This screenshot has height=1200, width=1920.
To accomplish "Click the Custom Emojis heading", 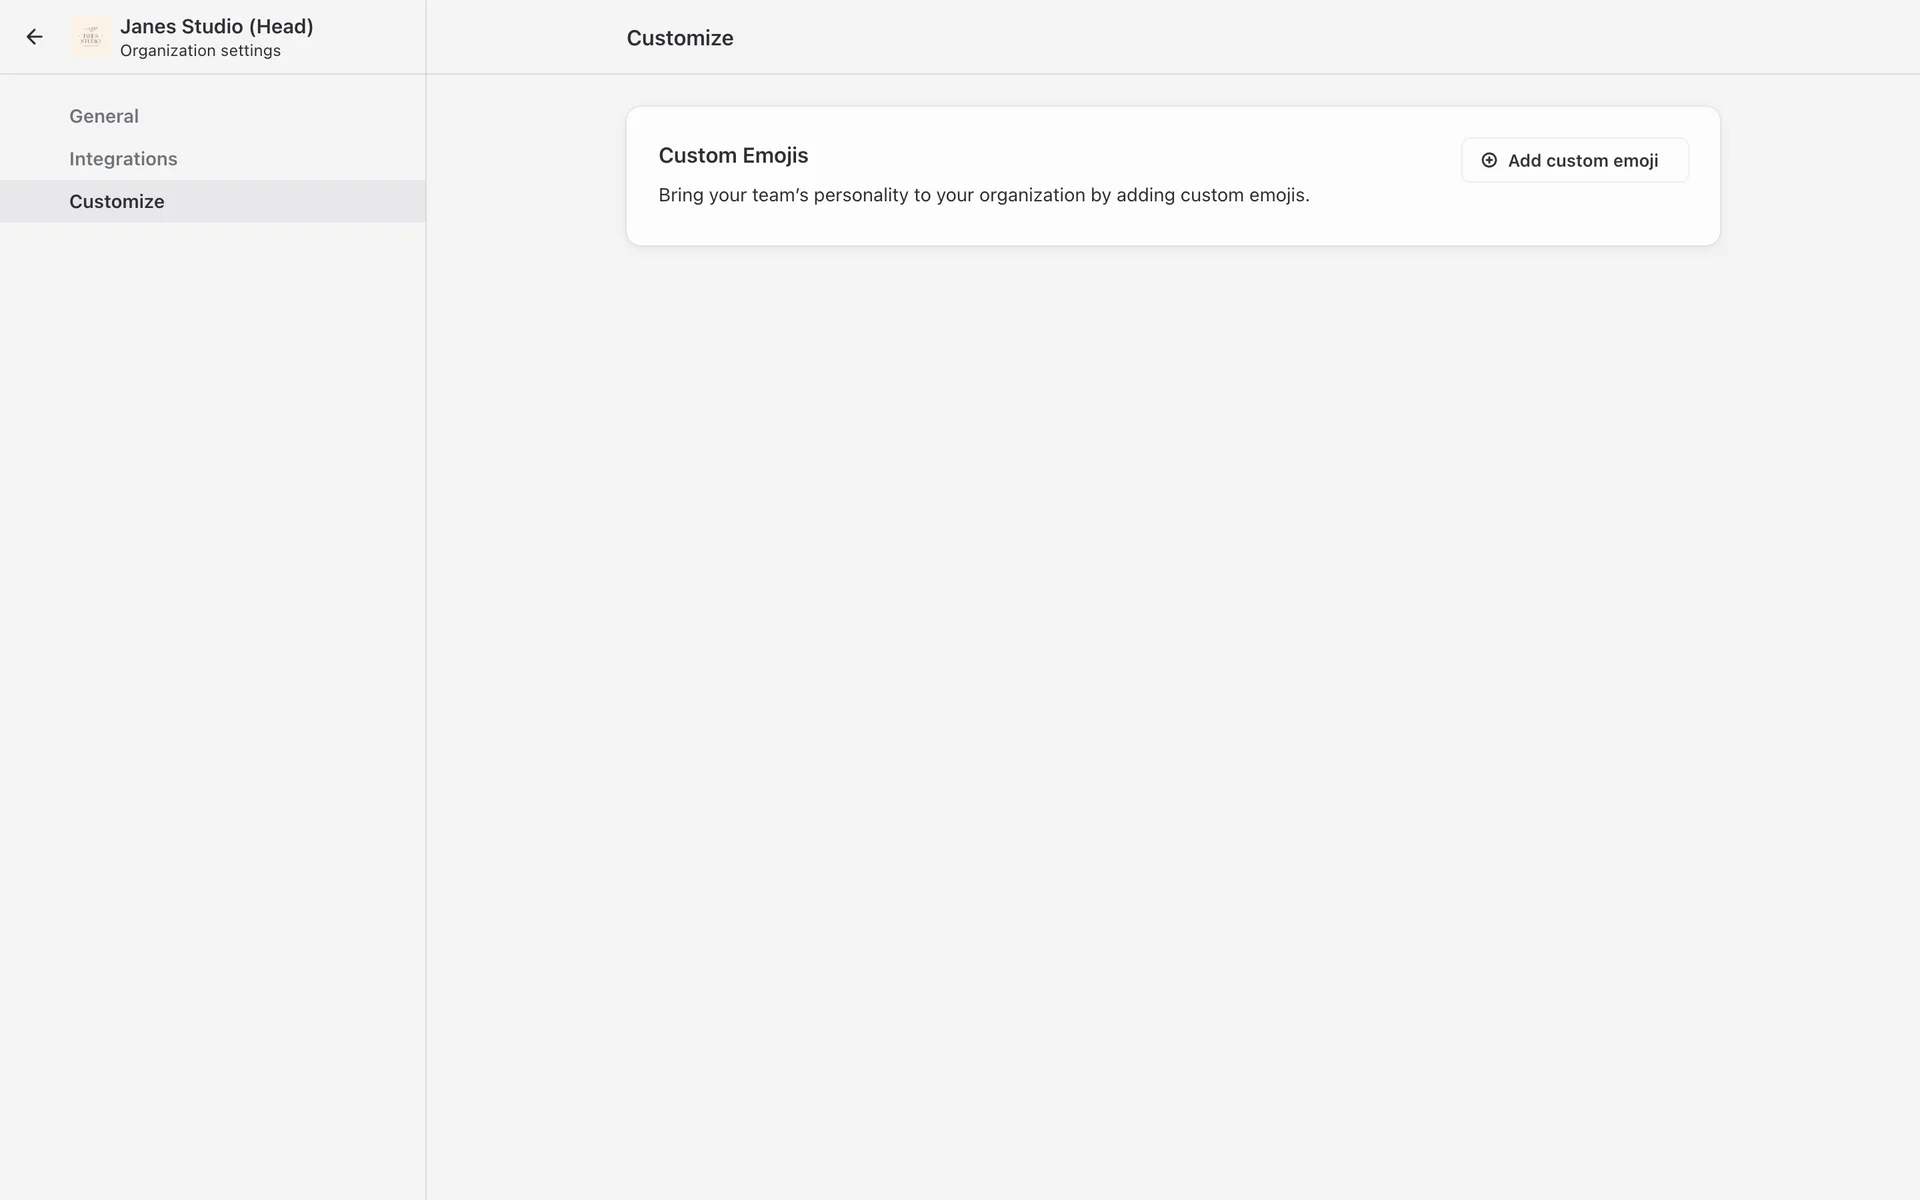I will (x=733, y=155).
